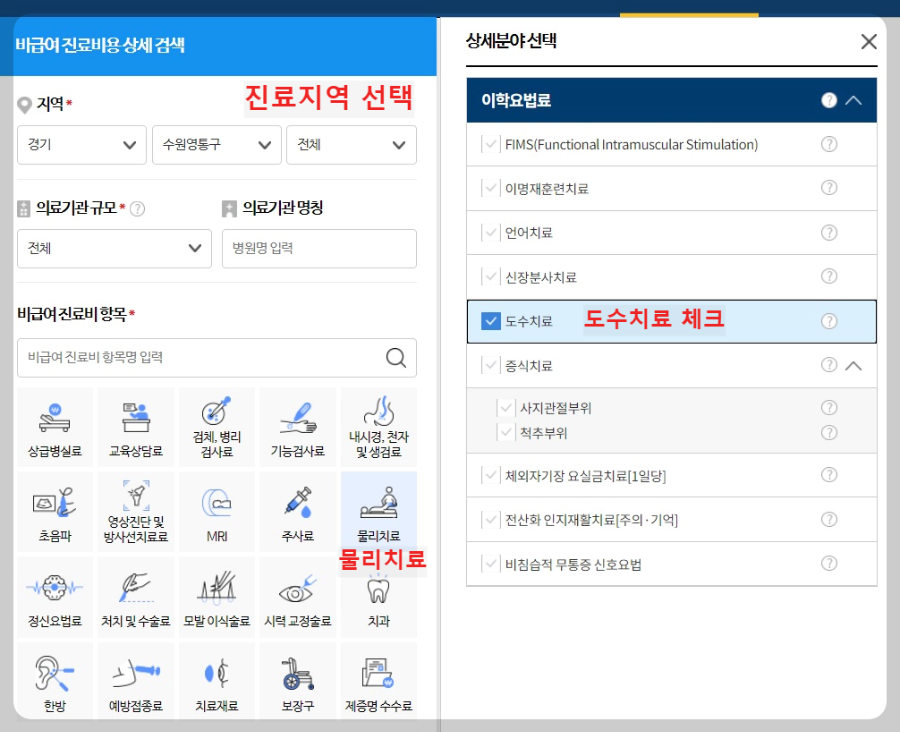The width and height of the screenshot is (900, 732).
Task: Close the 상세분야 선택 panel
Action: (x=869, y=41)
